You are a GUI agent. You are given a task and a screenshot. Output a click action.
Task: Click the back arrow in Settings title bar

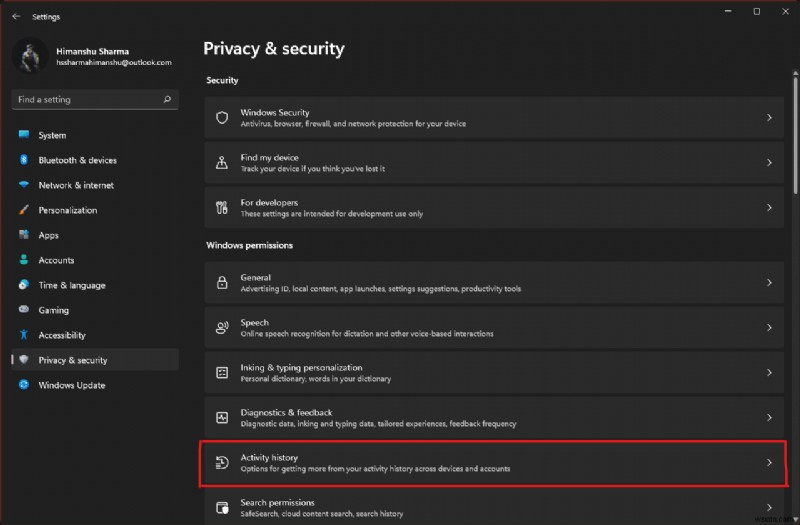[x=16, y=16]
